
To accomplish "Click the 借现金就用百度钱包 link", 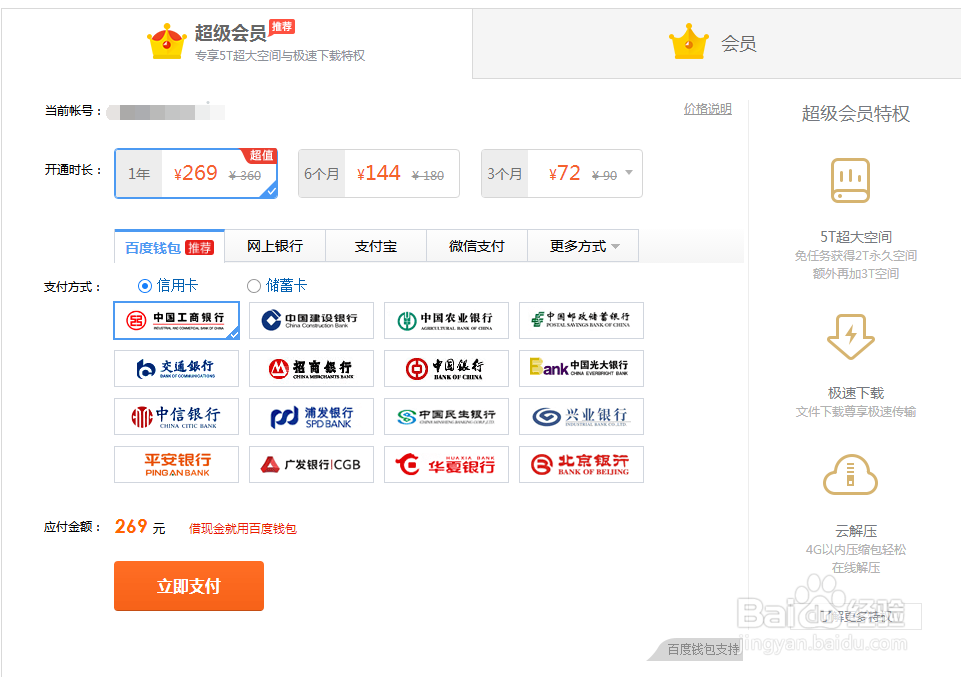I will (x=243, y=528).
